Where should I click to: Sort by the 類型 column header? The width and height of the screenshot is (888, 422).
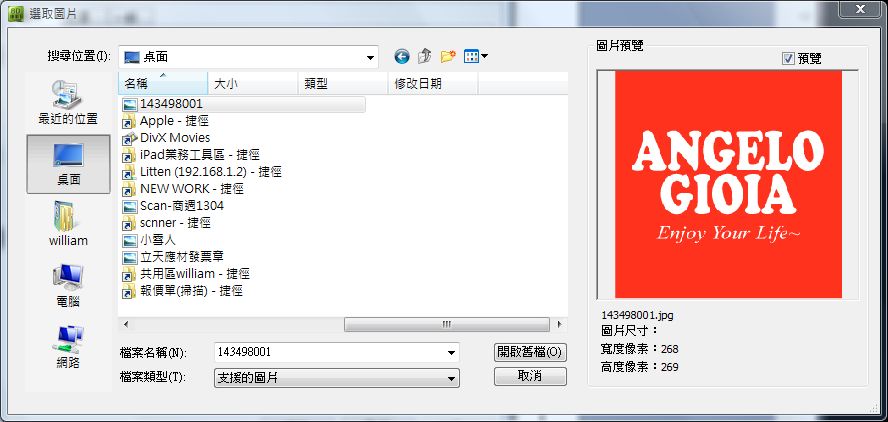343,84
